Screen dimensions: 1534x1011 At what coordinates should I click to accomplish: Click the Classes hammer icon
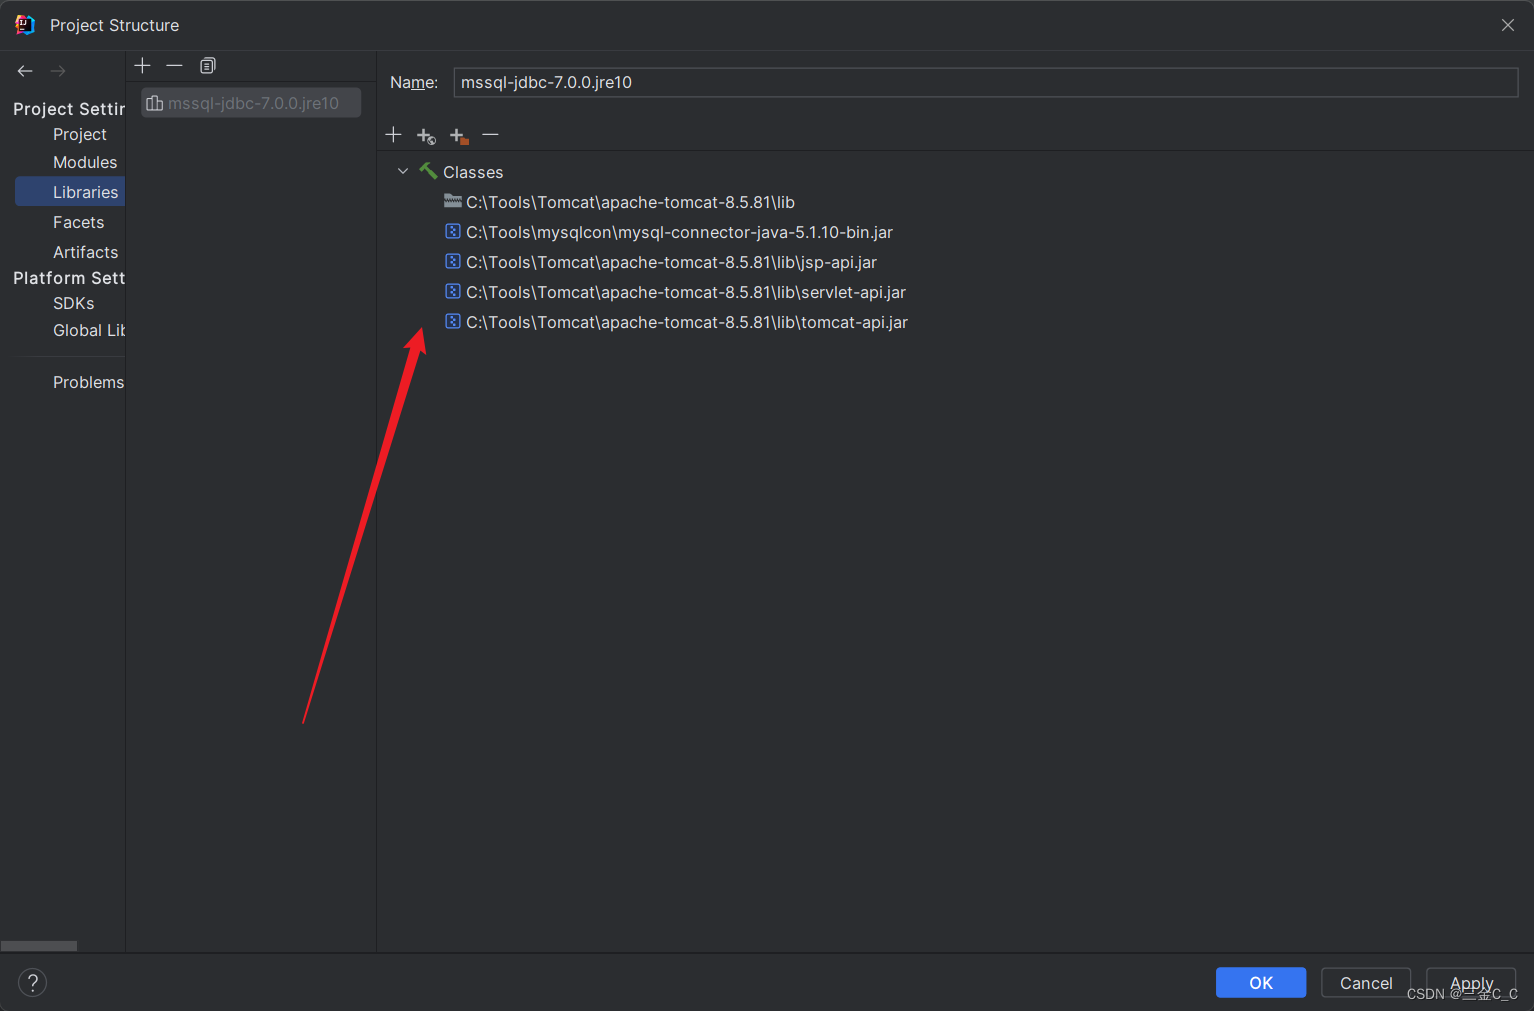tap(428, 171)
